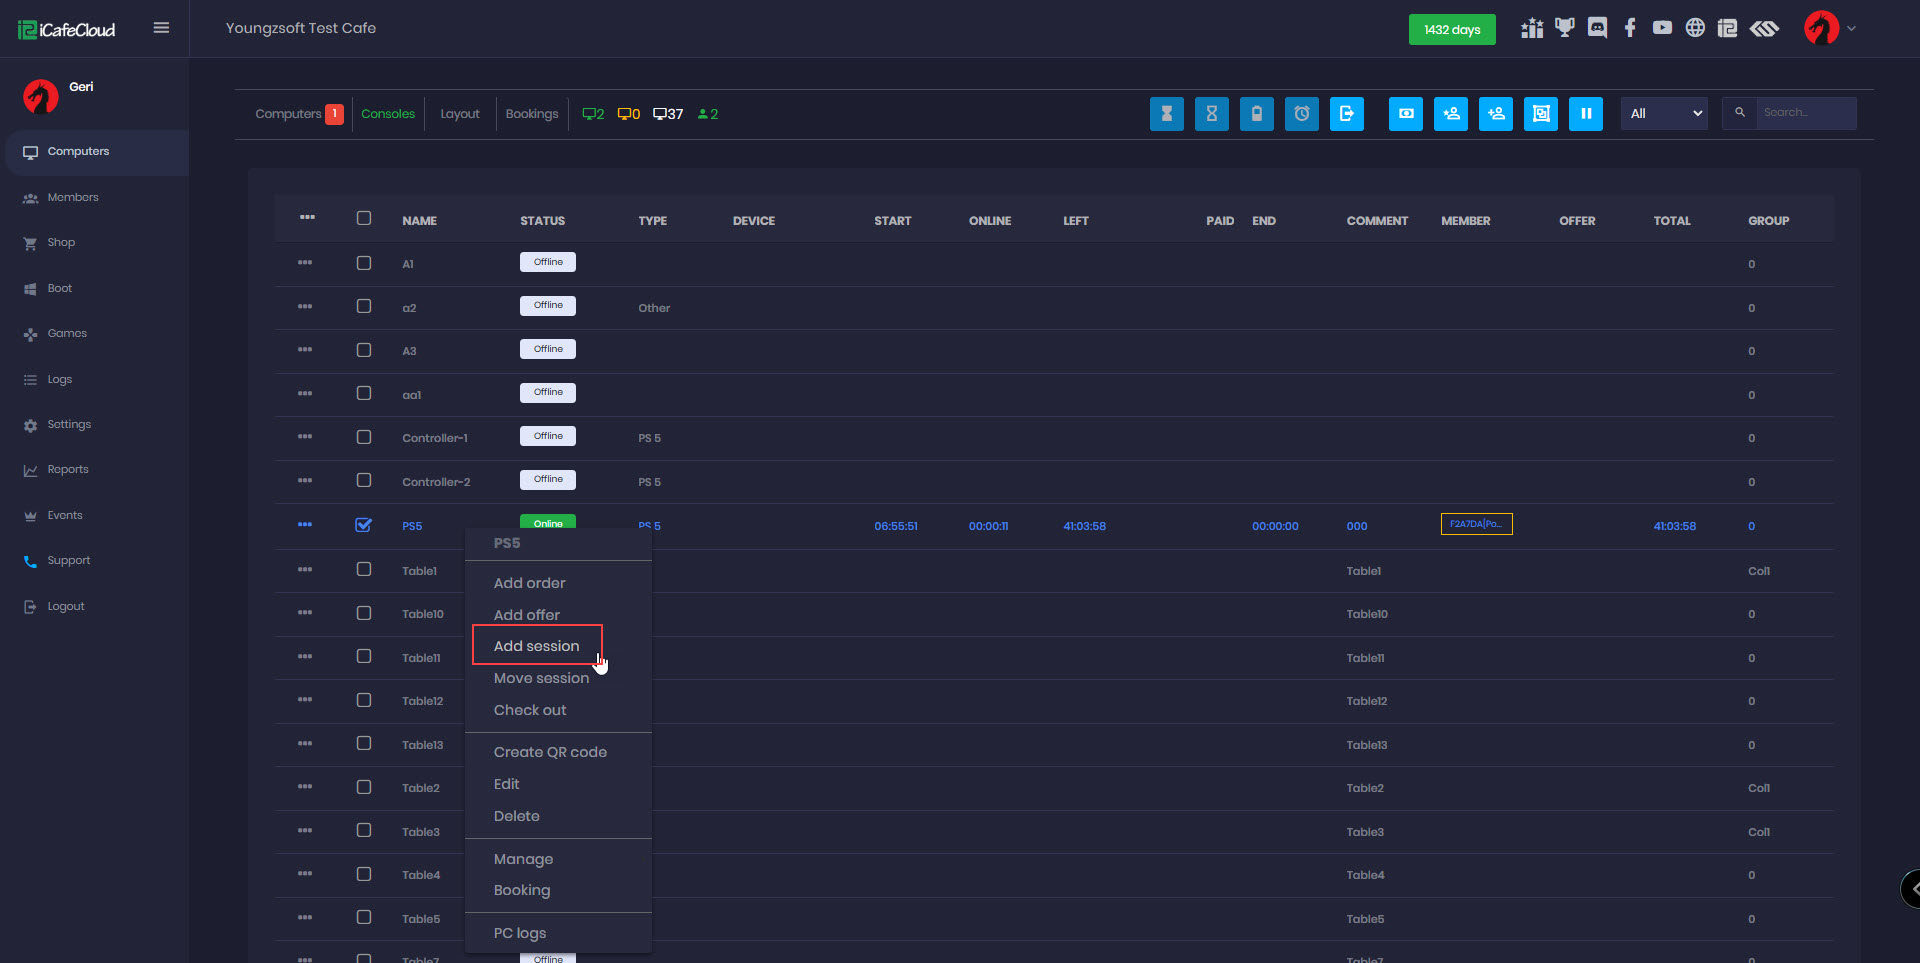Click the alarm clock toolbar icon
Image resolution: width=1920 pixels, height=963 pixels.
click(1301, 114)
